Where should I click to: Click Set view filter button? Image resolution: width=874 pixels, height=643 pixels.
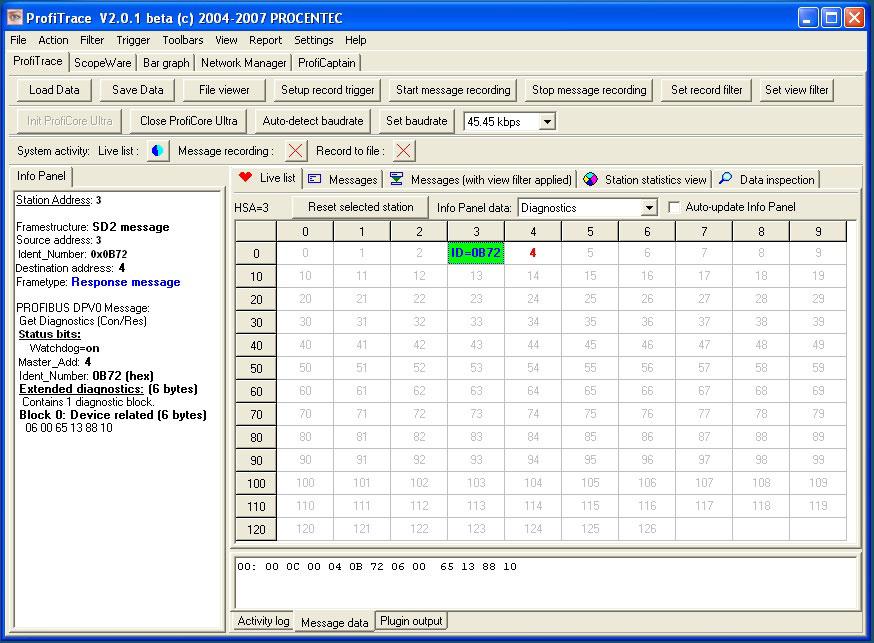(x=797, y=90)
